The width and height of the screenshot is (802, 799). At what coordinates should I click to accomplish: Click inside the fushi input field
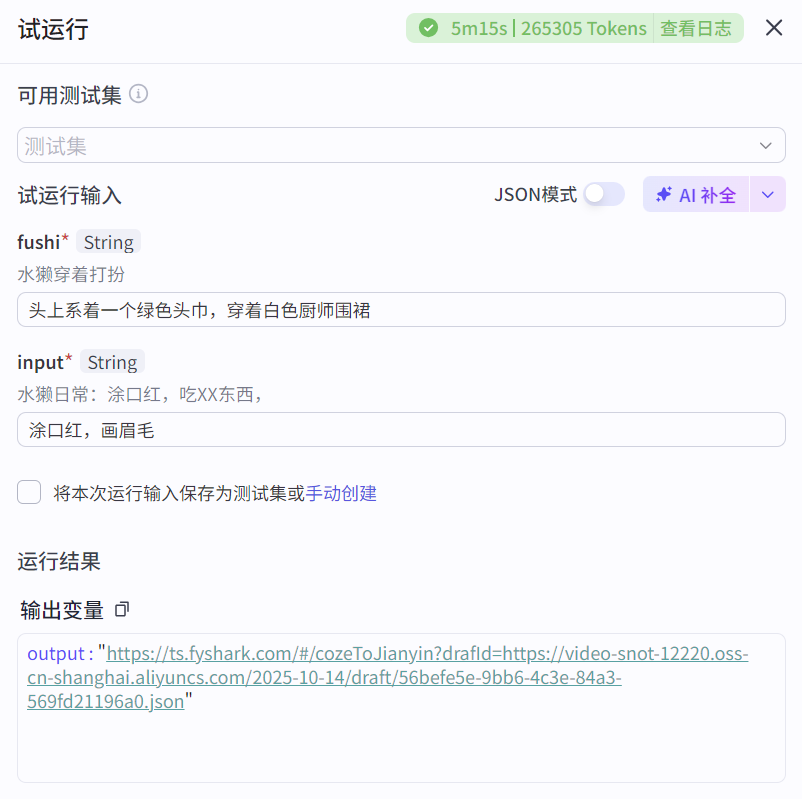pyautogui.click(x=400, y=309)
